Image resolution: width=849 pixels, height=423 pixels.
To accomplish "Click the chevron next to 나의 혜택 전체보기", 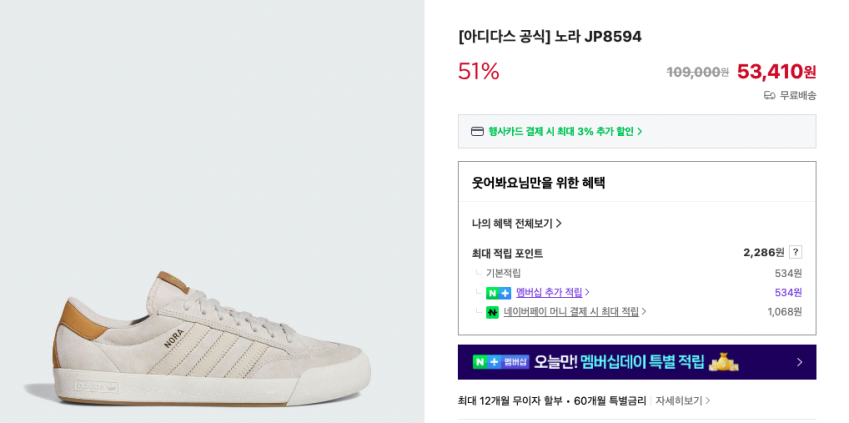I will (x=558, y=223).
